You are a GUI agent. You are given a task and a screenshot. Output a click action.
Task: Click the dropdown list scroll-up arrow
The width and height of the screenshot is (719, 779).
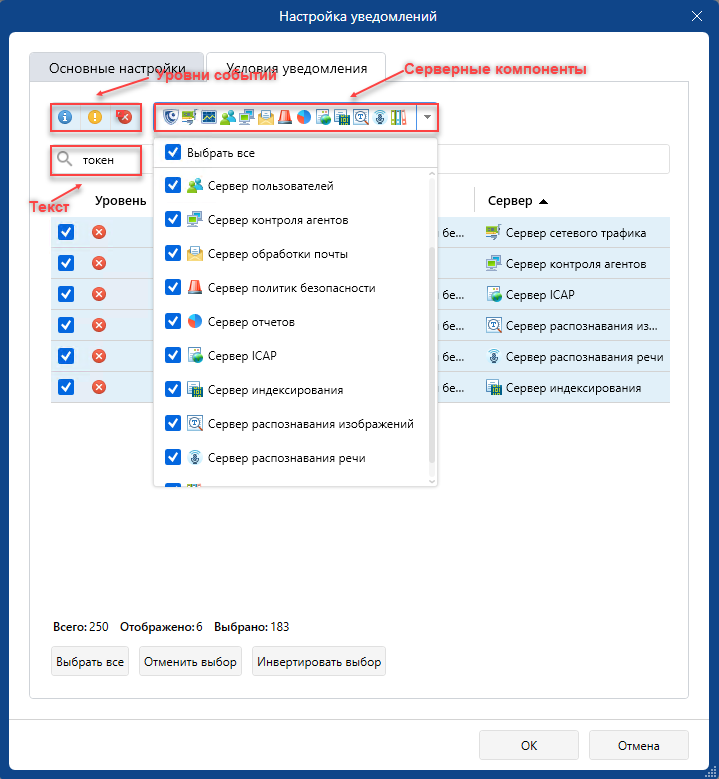[432, 173]
